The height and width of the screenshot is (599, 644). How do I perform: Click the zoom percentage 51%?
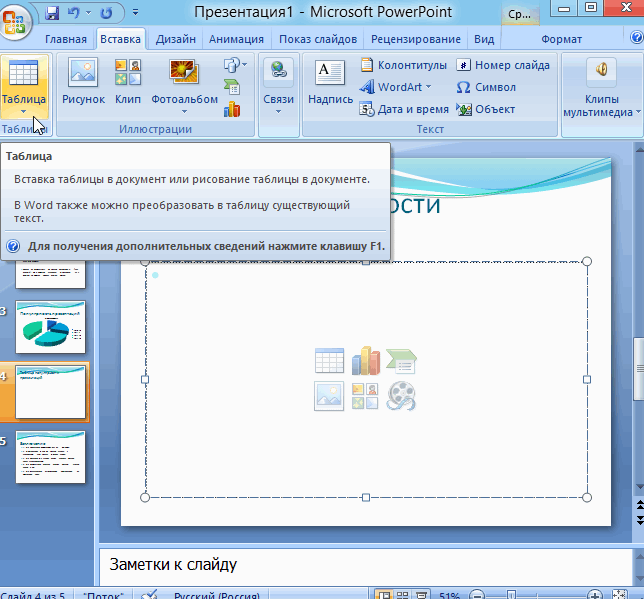449,595
